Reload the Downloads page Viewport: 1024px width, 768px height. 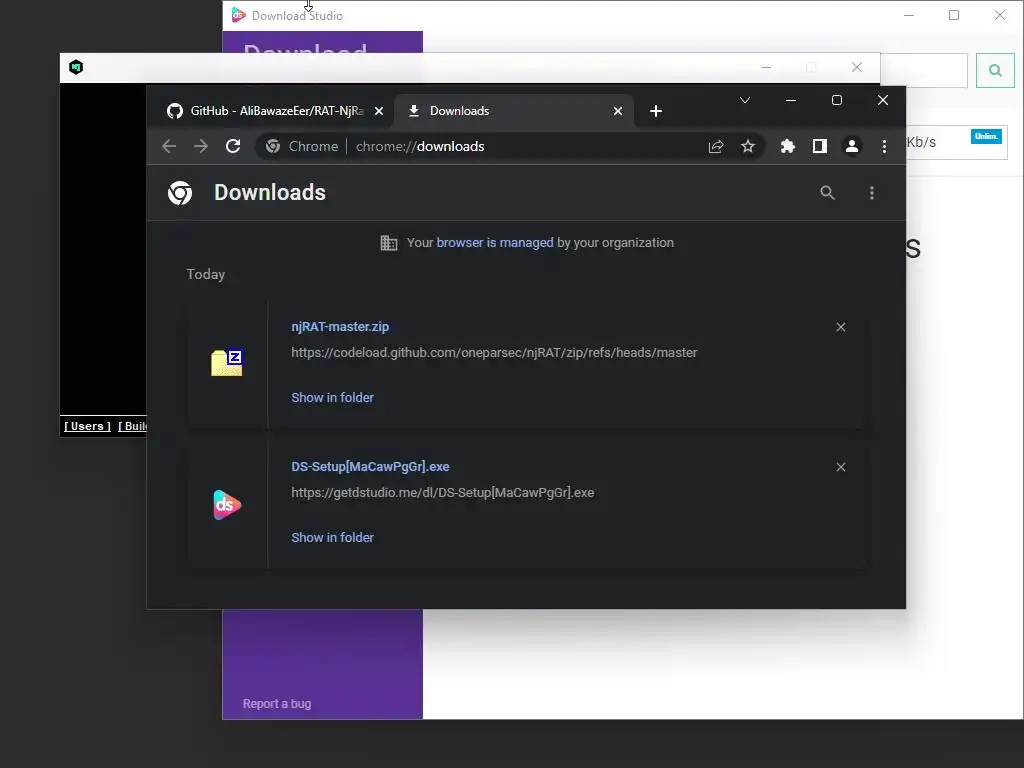coord(233,146)
